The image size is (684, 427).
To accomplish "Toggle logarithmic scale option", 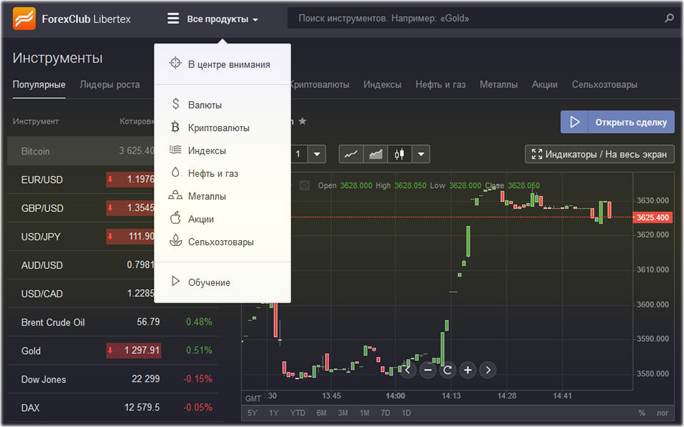I will (x=663, y=413).
